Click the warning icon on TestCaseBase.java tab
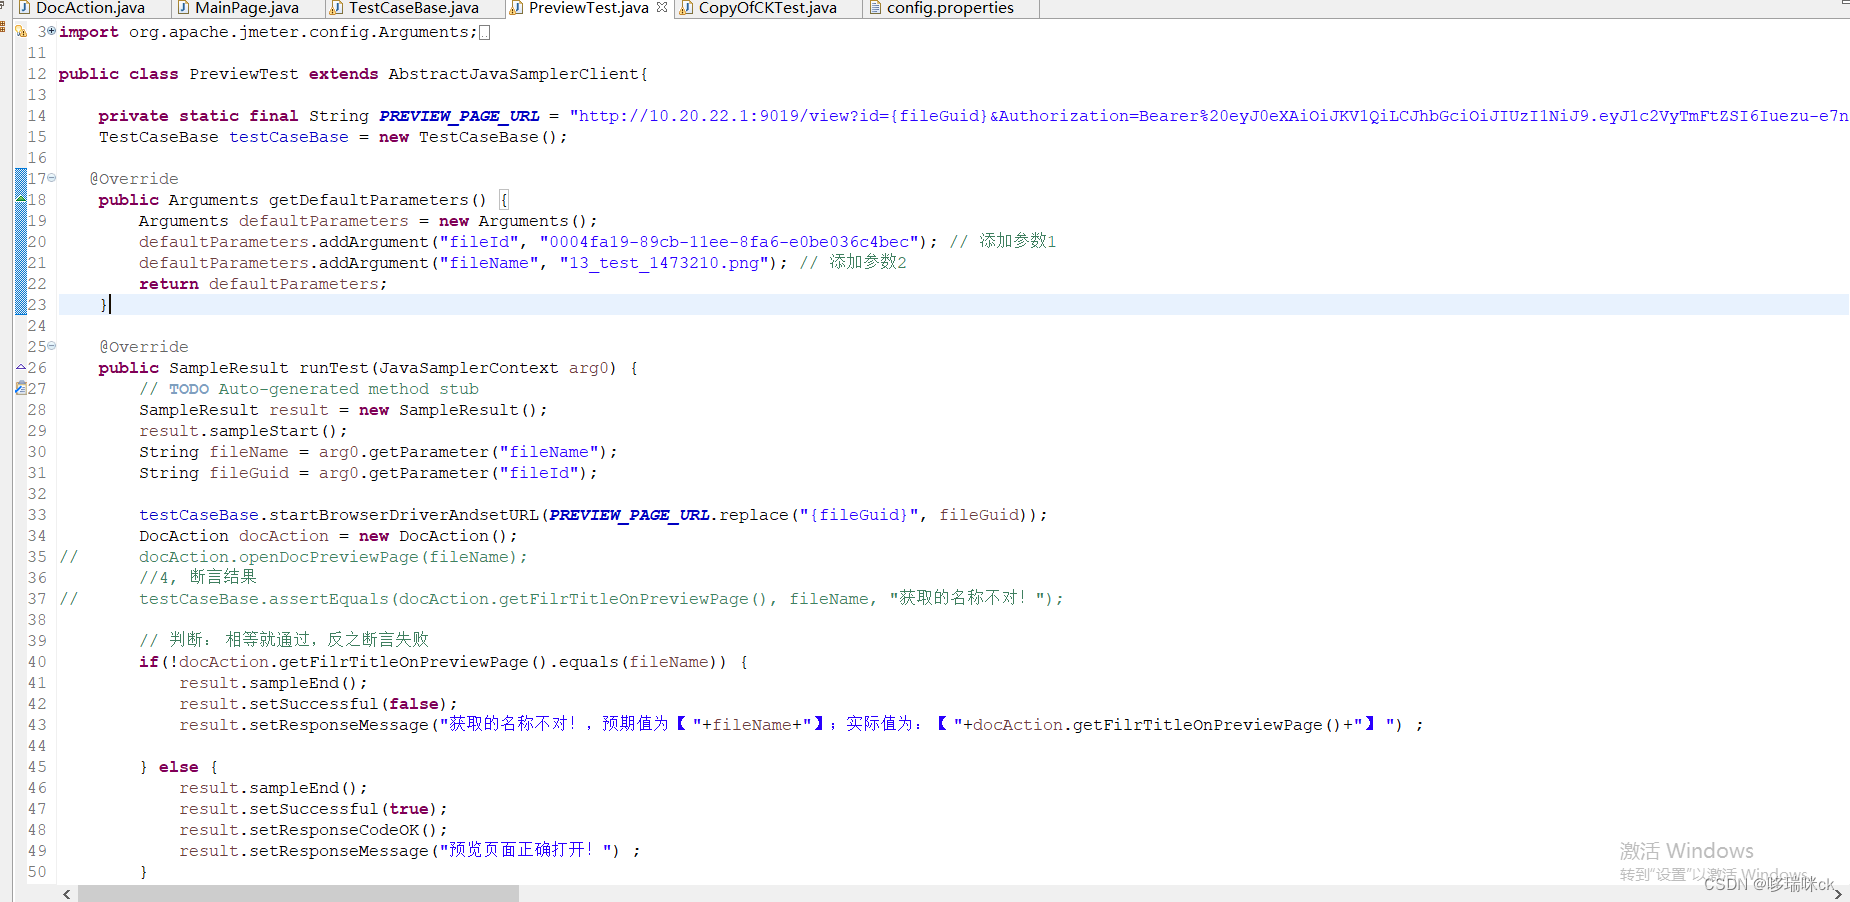 pyautogui.click(x=333, y=8)
